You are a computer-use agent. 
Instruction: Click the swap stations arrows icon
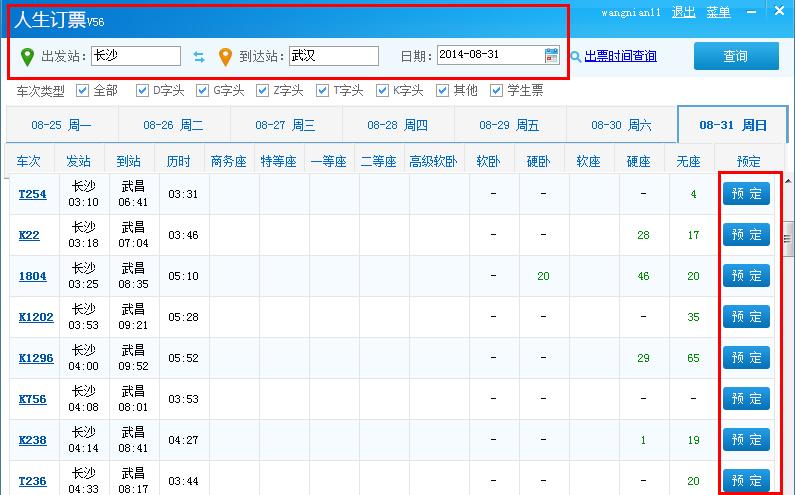pyautogui.click(x=198, y=56)
